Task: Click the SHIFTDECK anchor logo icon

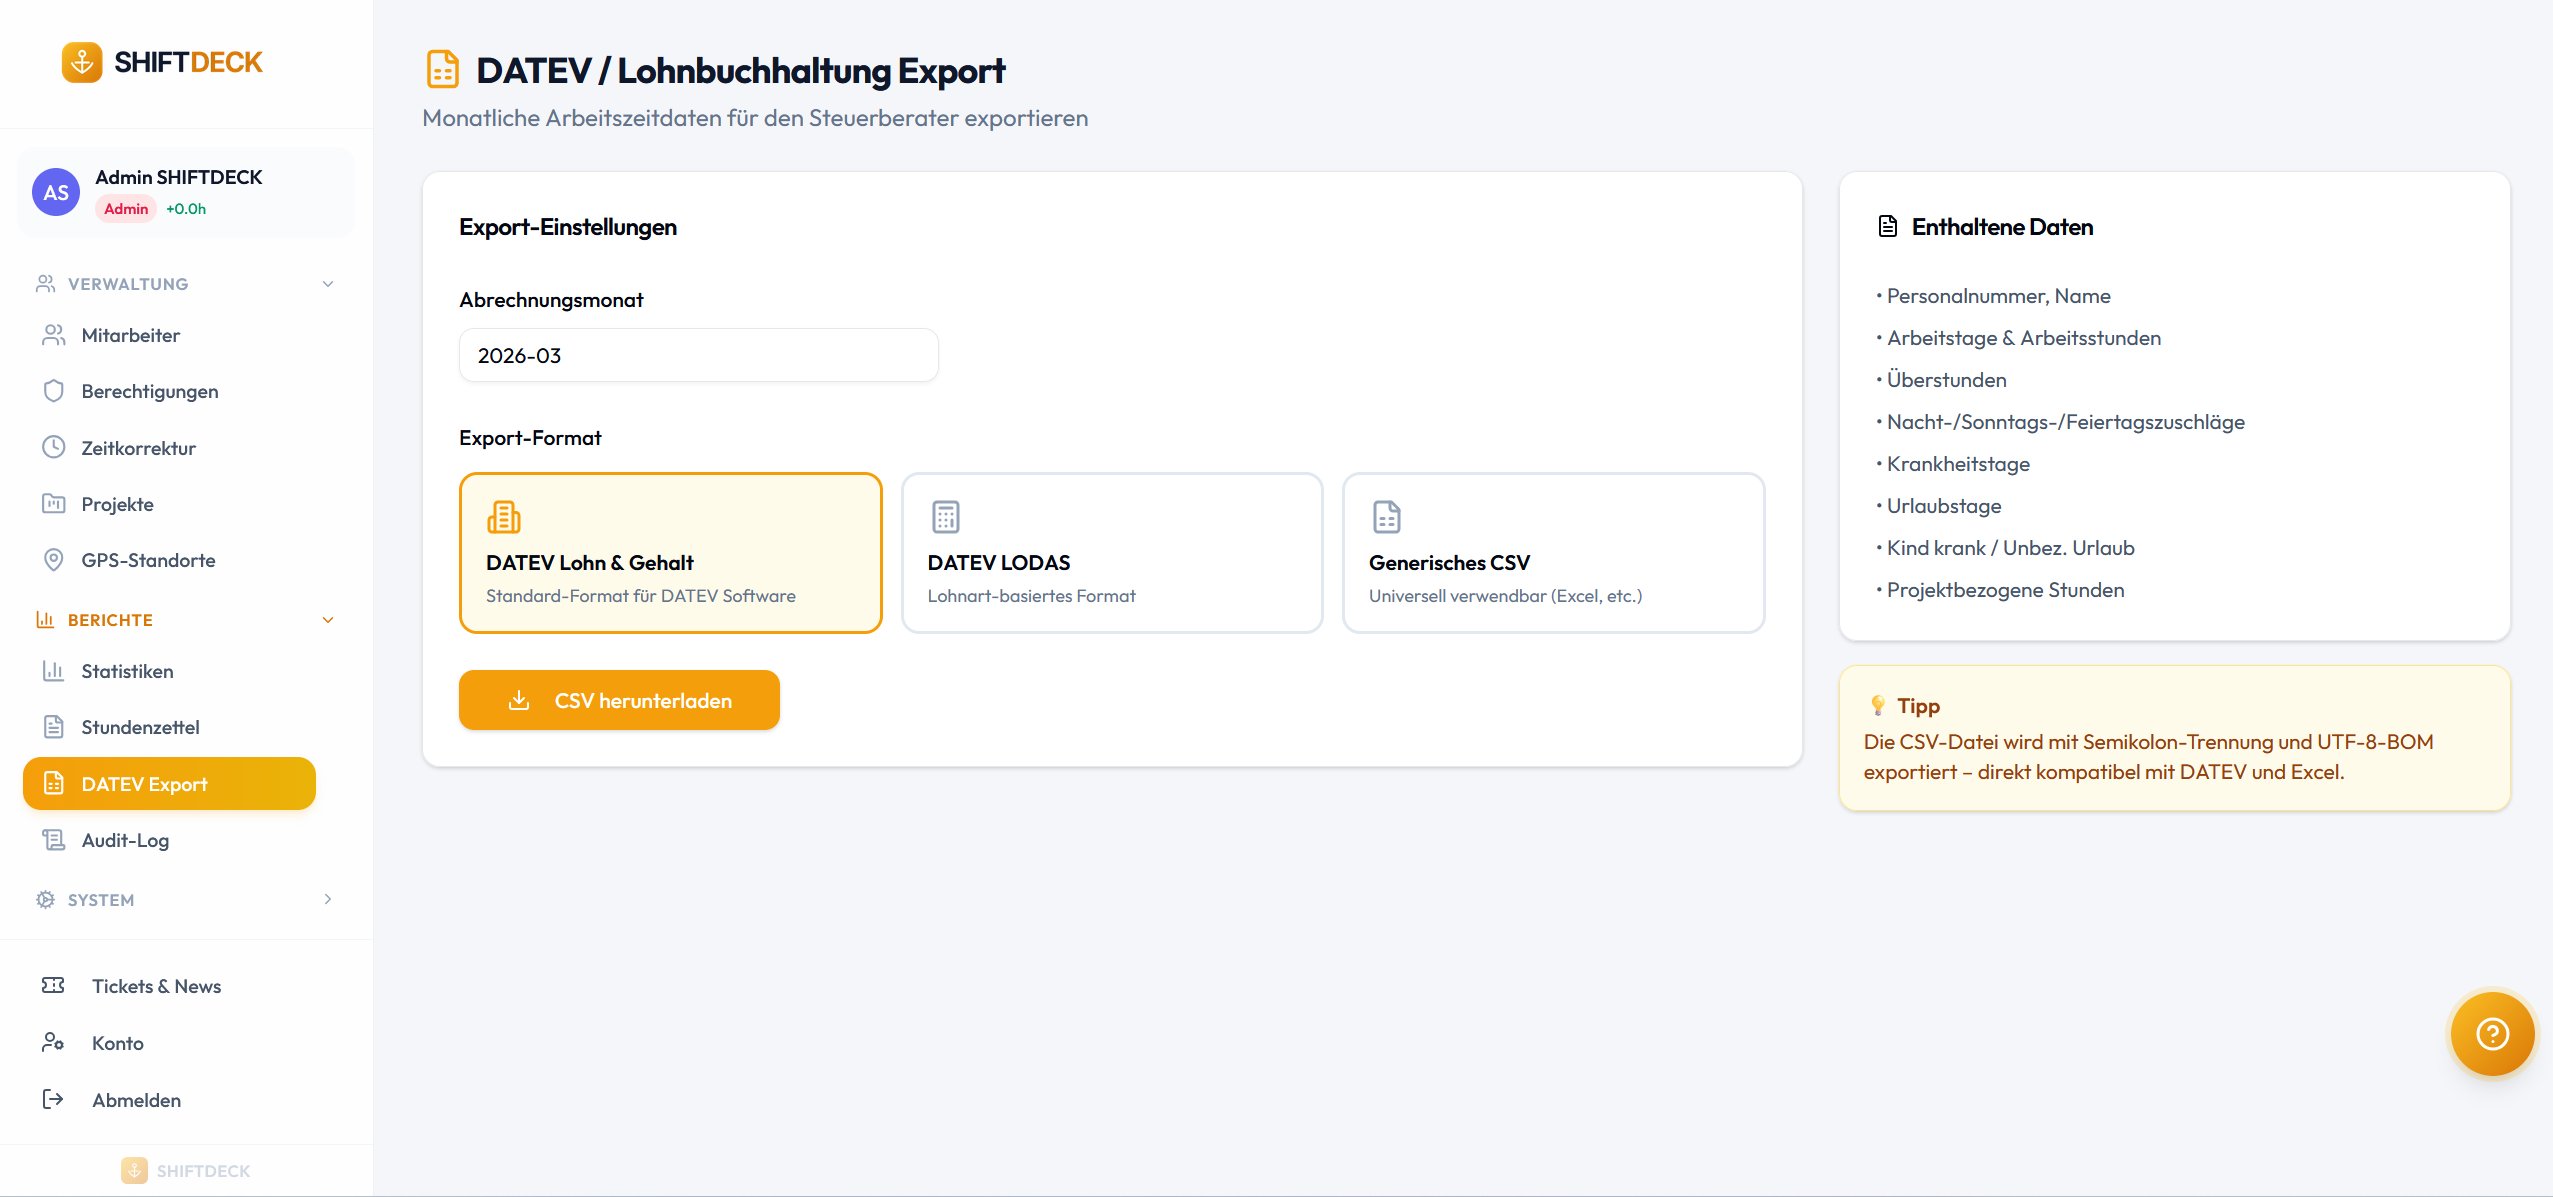Action: tap(82, 62)
